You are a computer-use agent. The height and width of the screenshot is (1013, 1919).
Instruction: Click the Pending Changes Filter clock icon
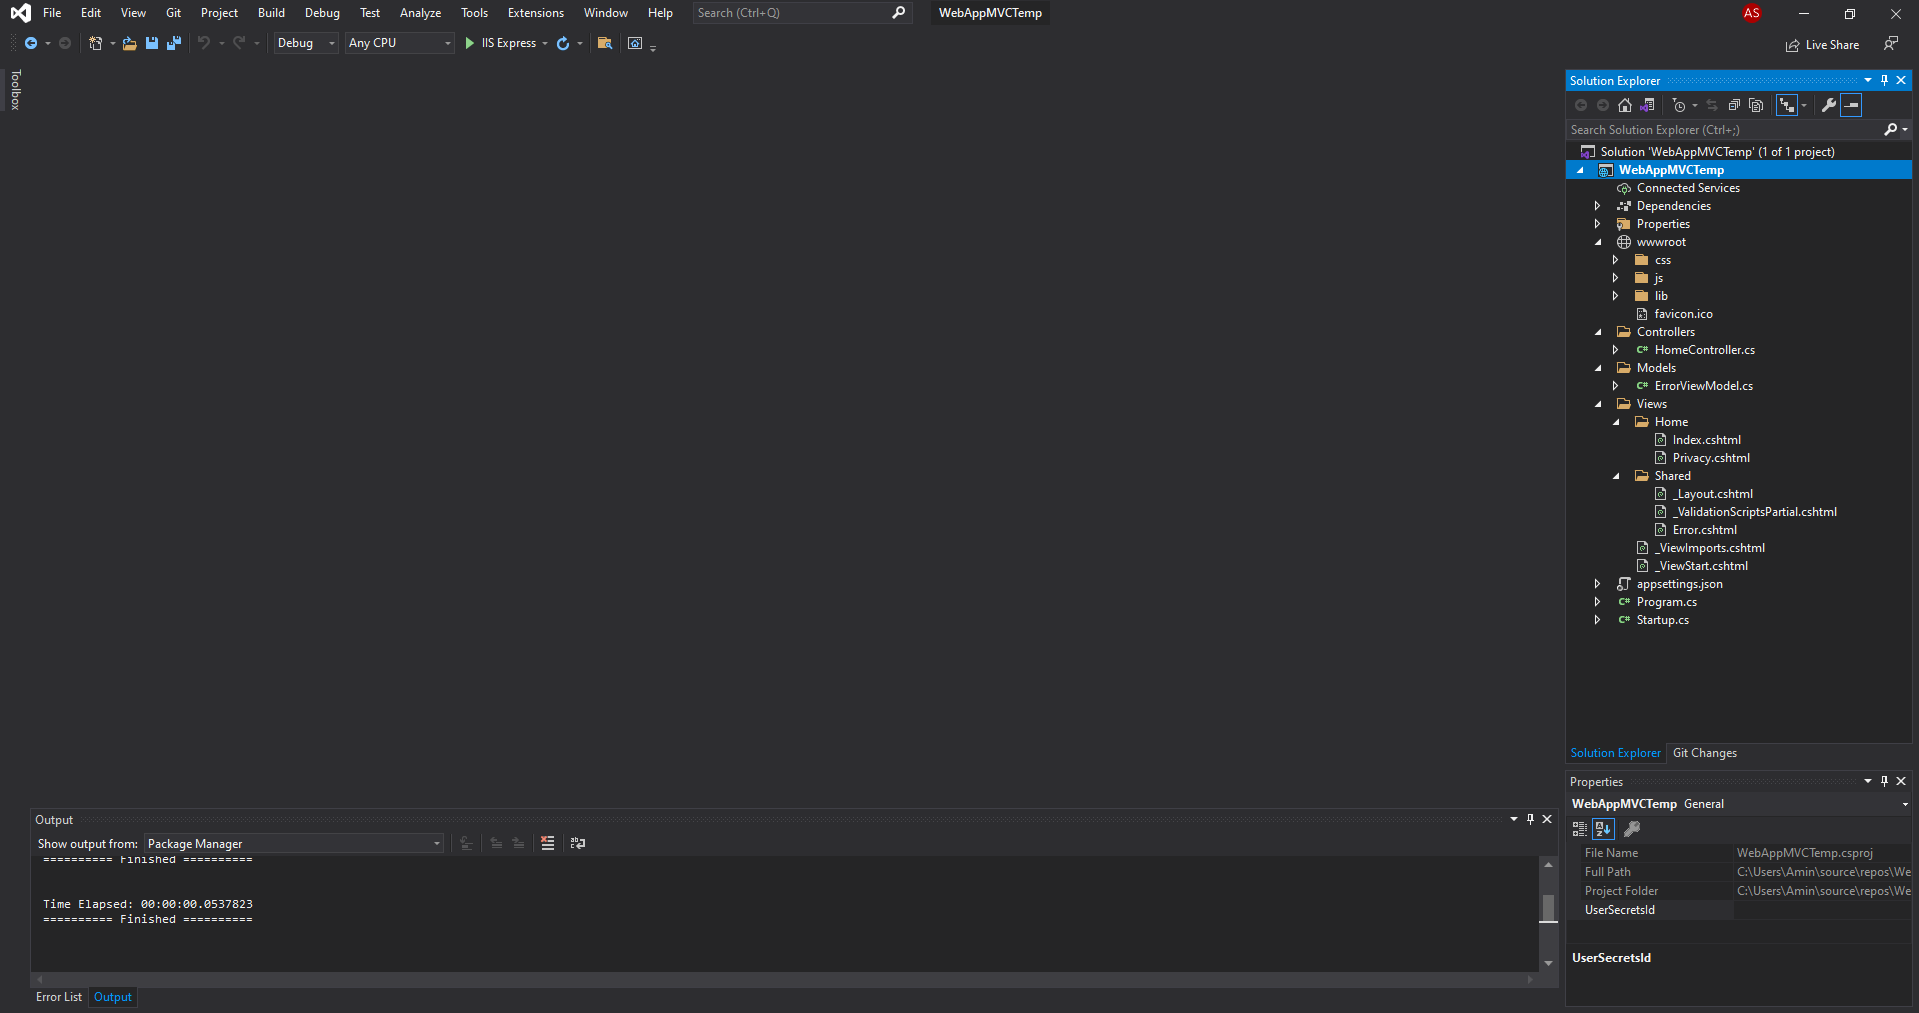(x=1679, y=105)
